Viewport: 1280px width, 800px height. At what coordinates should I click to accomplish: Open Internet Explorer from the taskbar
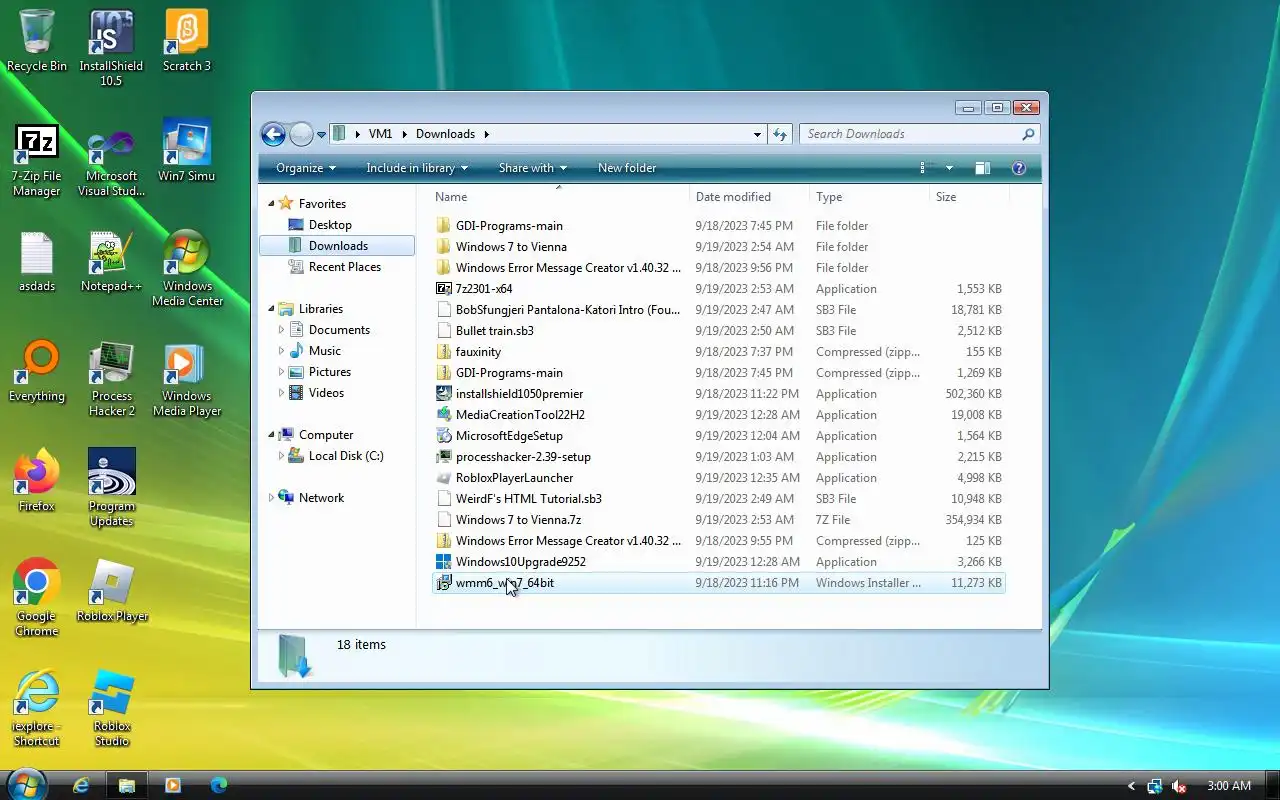pyautogui.click(x=82, y=785)
